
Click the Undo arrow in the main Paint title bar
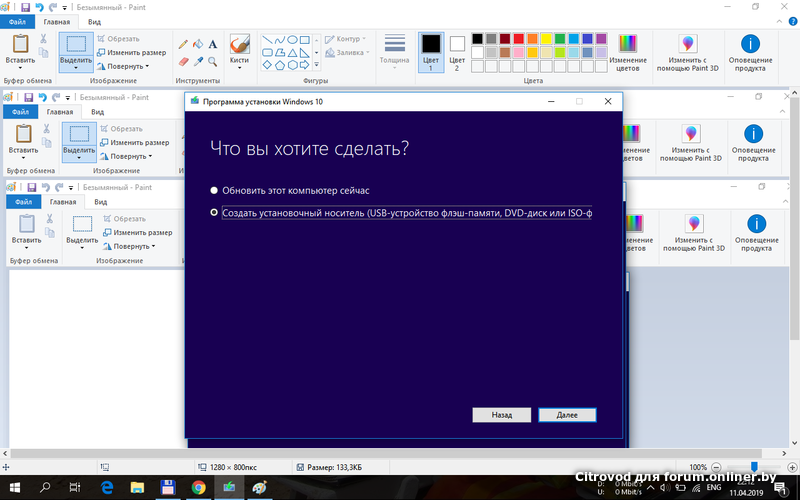pyautogui.click(x=39, y=7)
